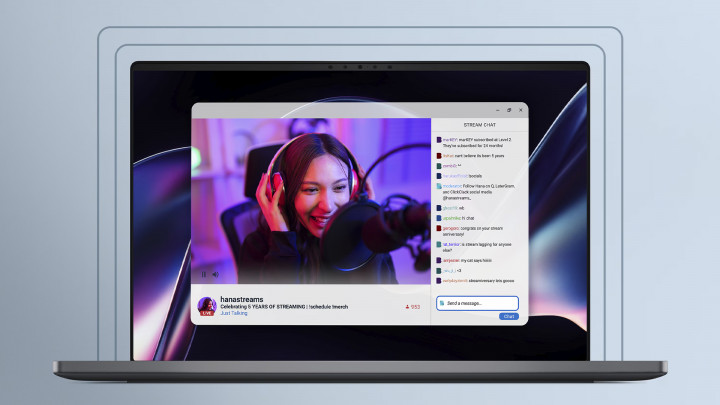Open the Just Talking category link
This screenshot has width=720, height=405.
click(234, 313)
